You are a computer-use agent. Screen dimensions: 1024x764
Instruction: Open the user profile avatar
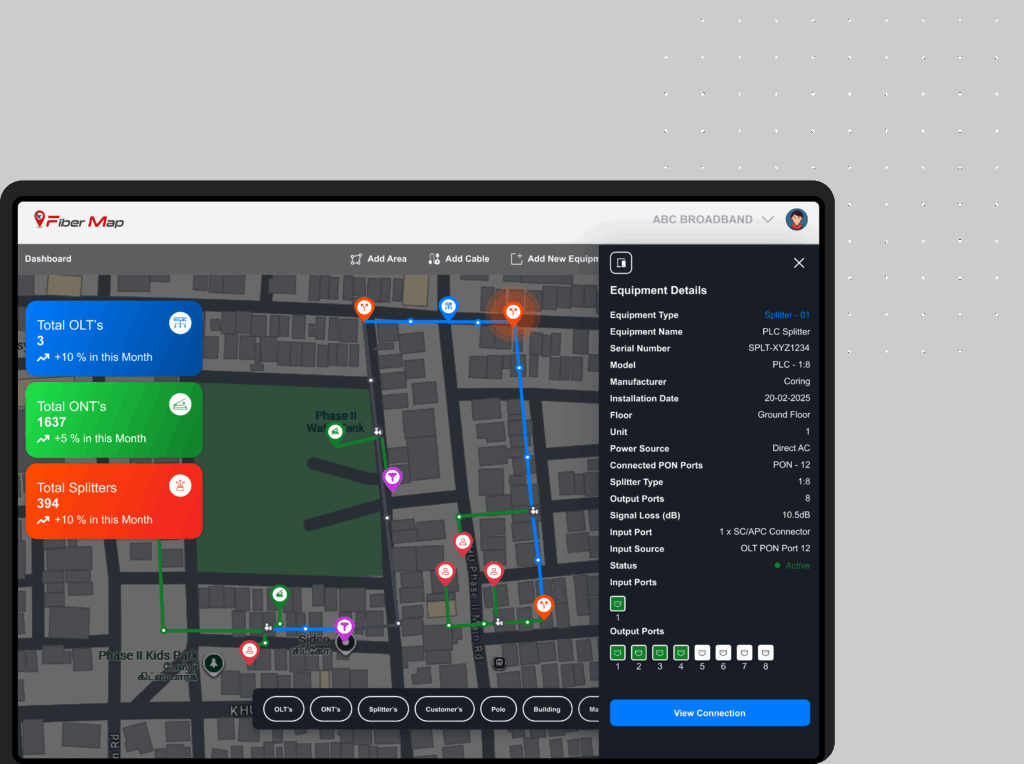point(796,220)
